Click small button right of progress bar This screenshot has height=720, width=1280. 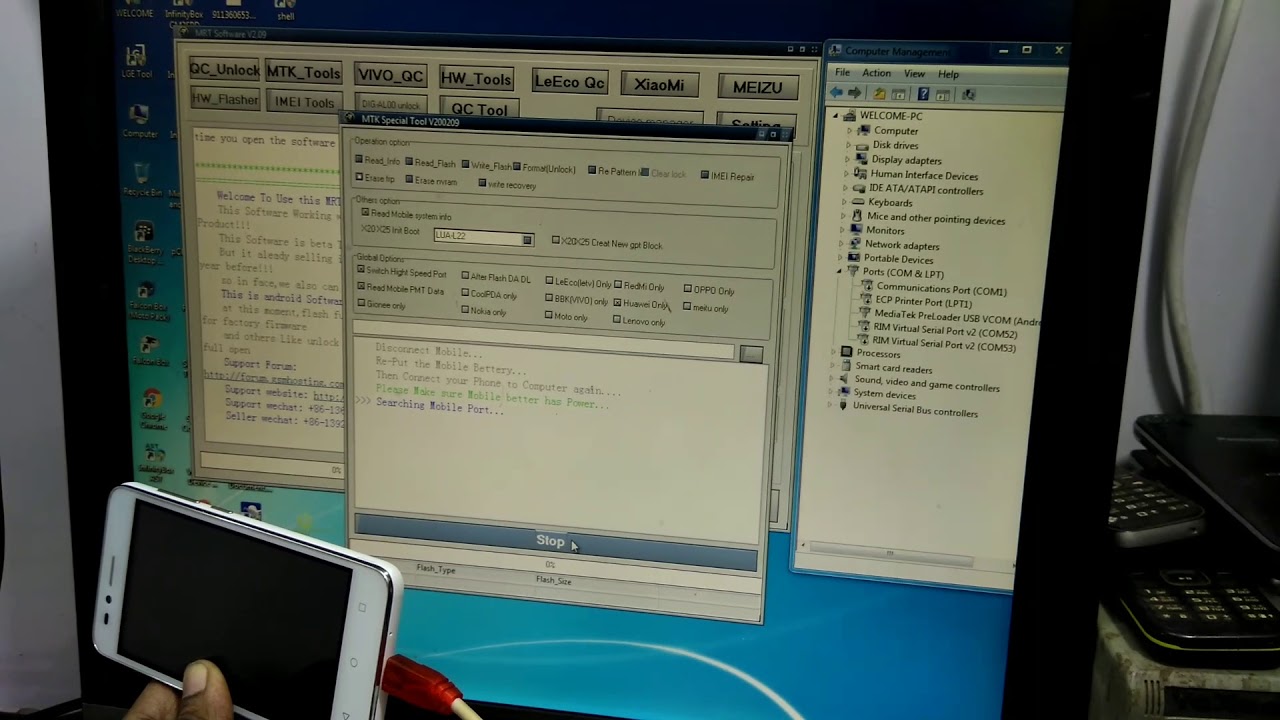[x=751, y=354]
